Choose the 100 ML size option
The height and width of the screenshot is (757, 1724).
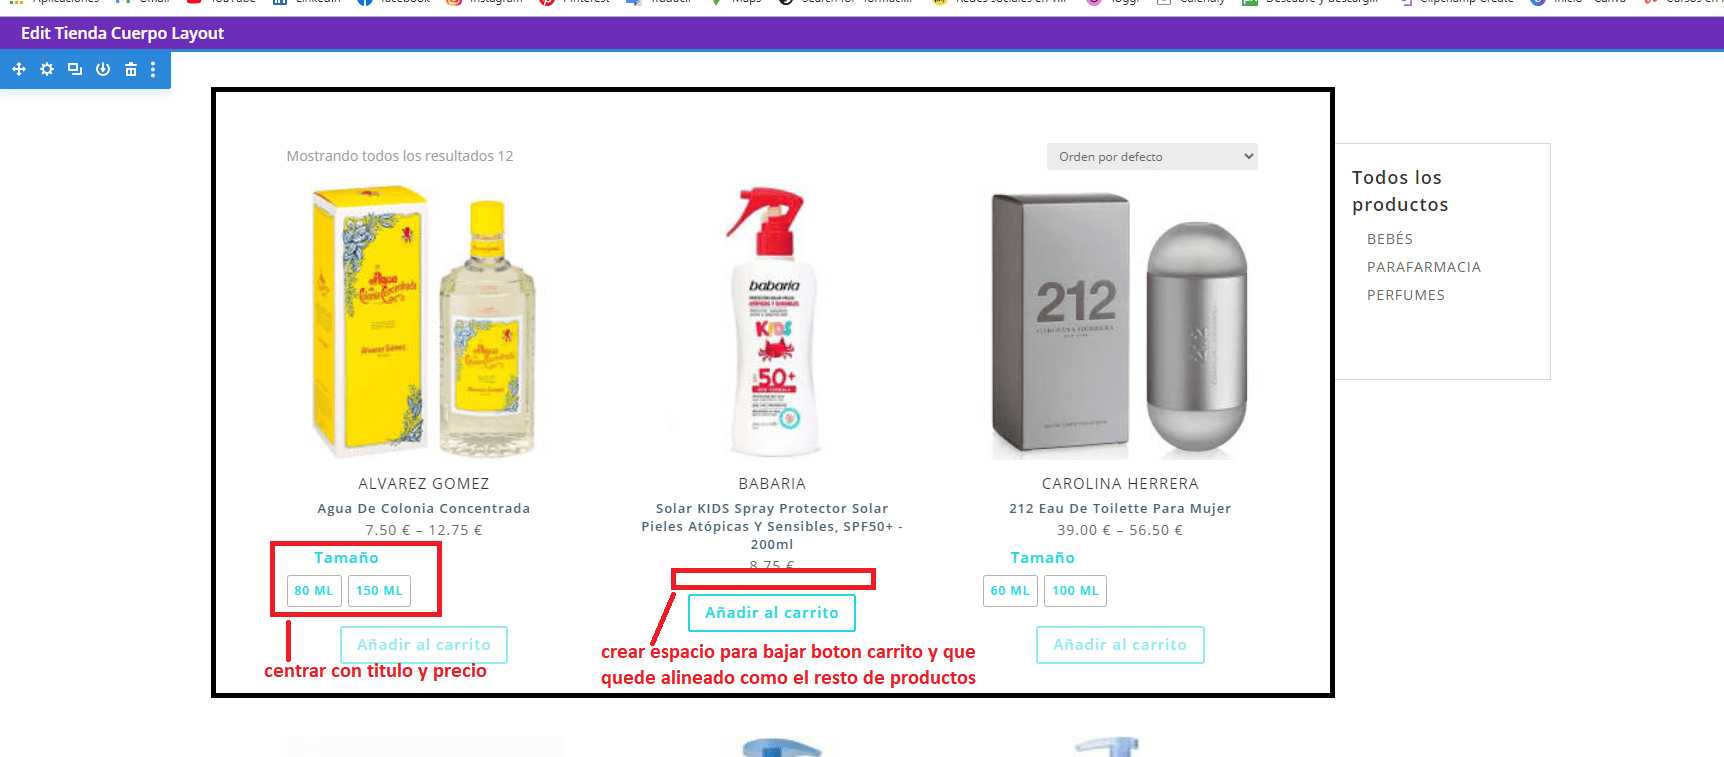1075,591
